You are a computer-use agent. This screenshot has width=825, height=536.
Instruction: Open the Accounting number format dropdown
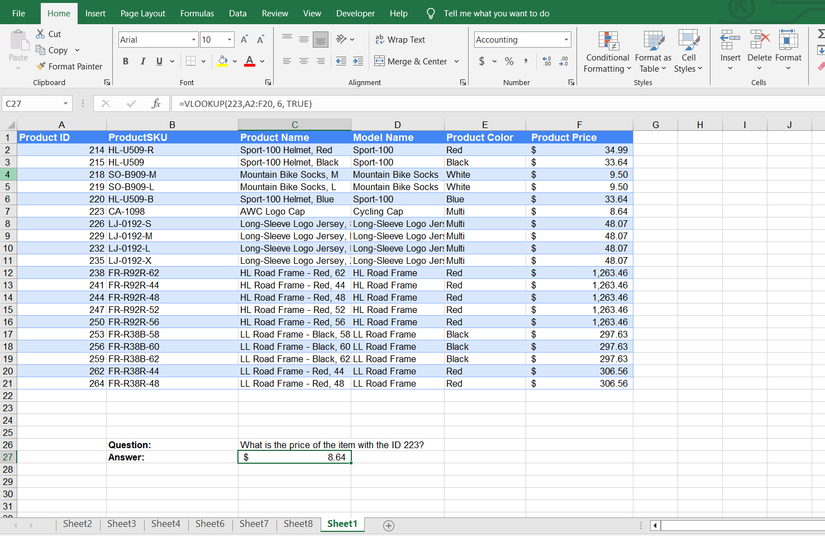pos(566,40)
